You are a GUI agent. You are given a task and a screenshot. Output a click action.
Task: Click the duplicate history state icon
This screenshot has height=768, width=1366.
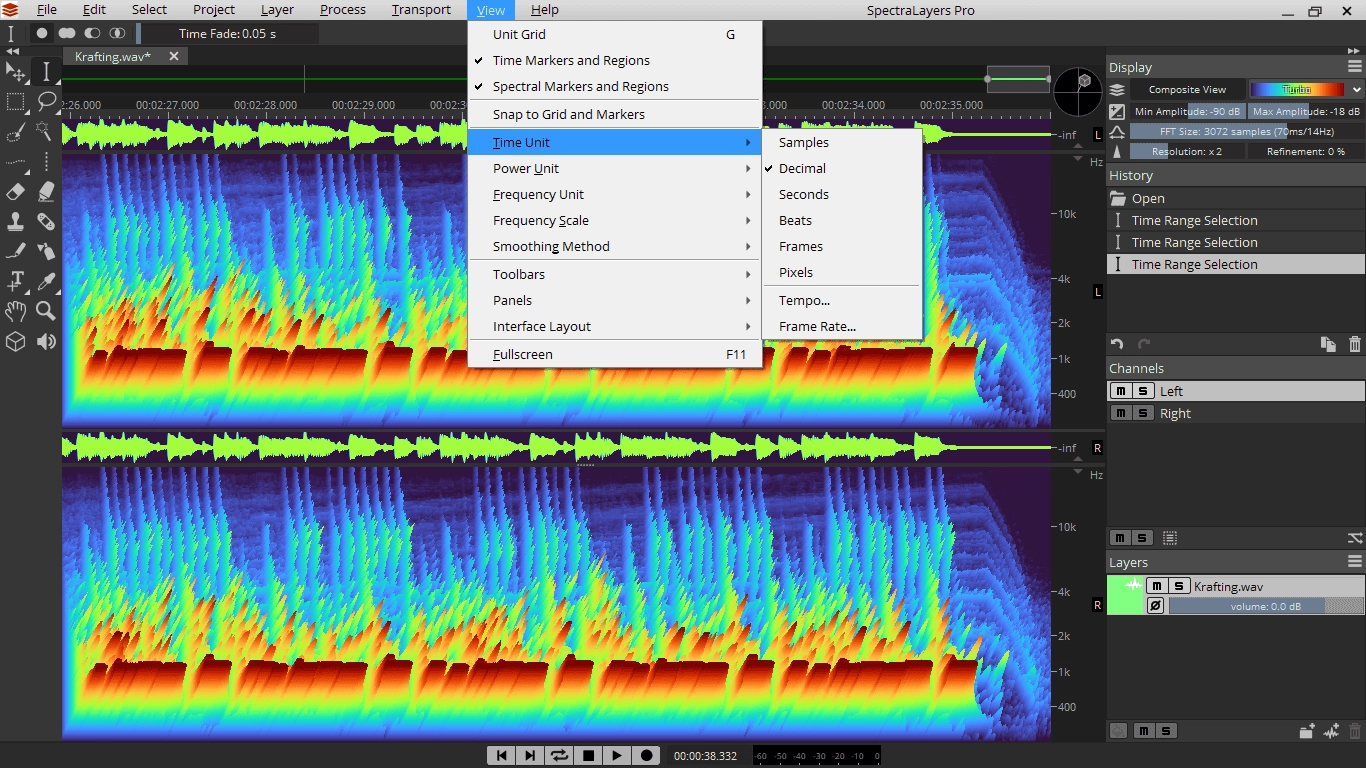pyautogui.click(x=1328, y=344)
